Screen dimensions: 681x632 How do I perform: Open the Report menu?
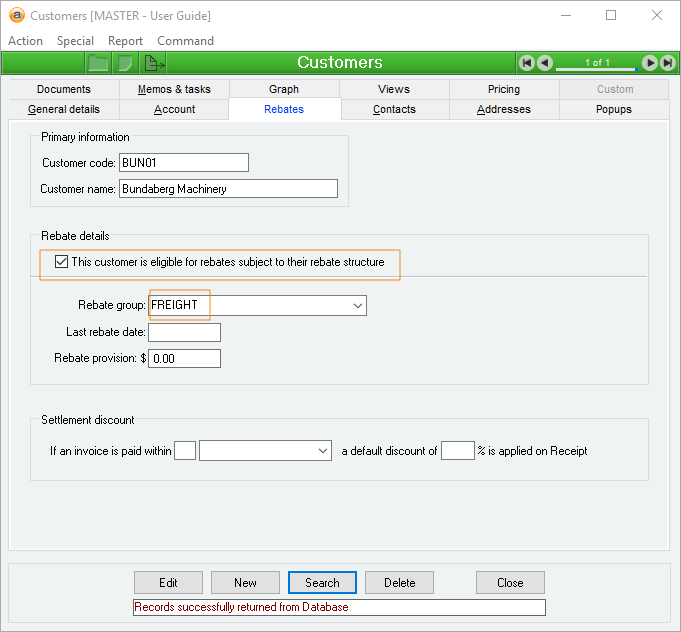point(125,41)
